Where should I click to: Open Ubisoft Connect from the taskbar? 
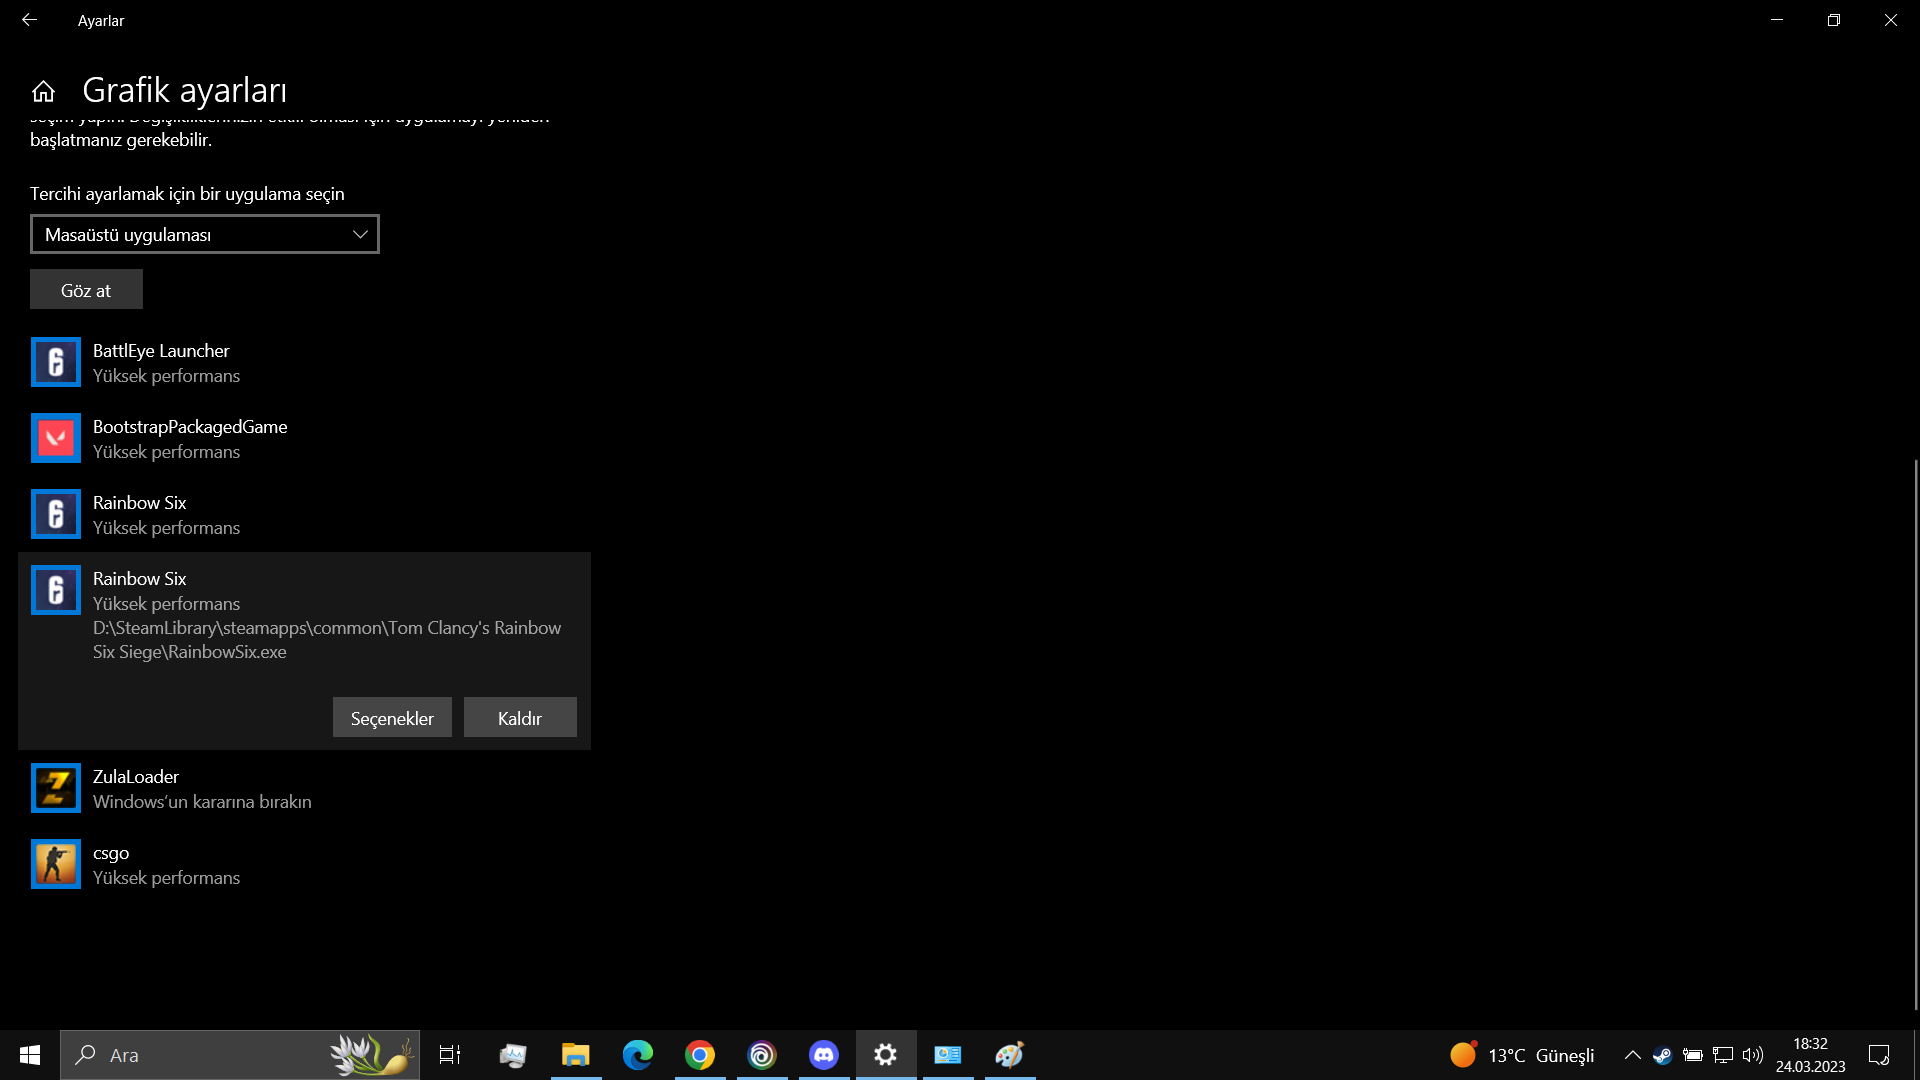click(762, 1055)
